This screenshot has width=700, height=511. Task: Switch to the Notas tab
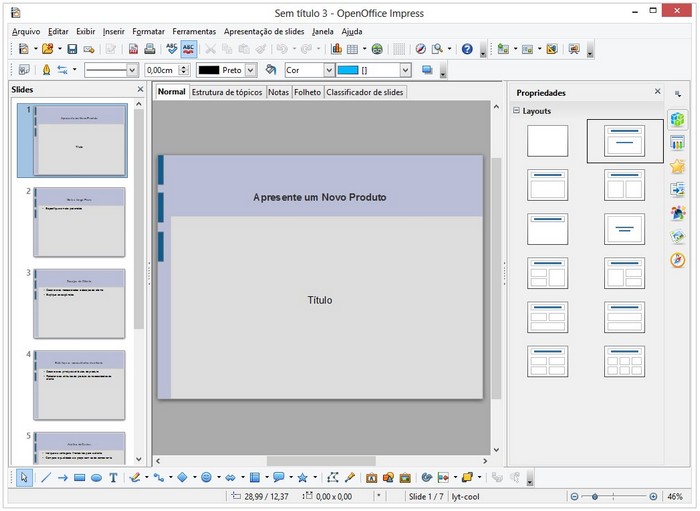coord(278,92)
